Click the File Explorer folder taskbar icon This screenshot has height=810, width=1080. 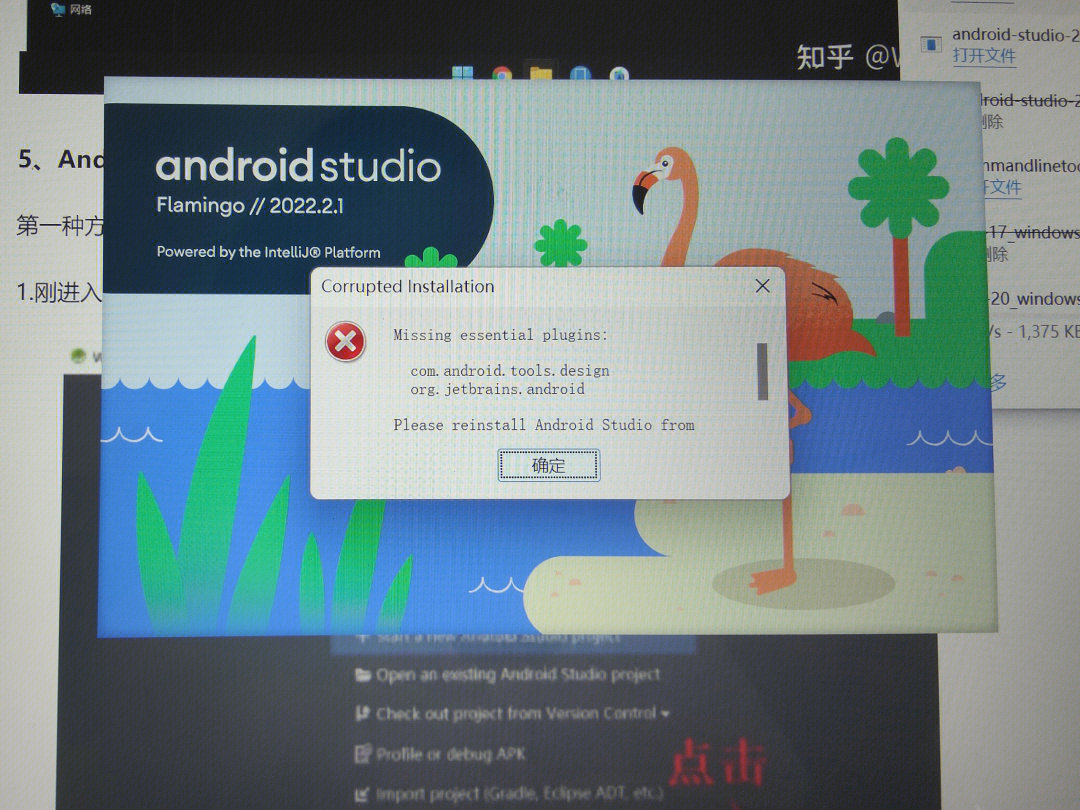coord(541,73)
